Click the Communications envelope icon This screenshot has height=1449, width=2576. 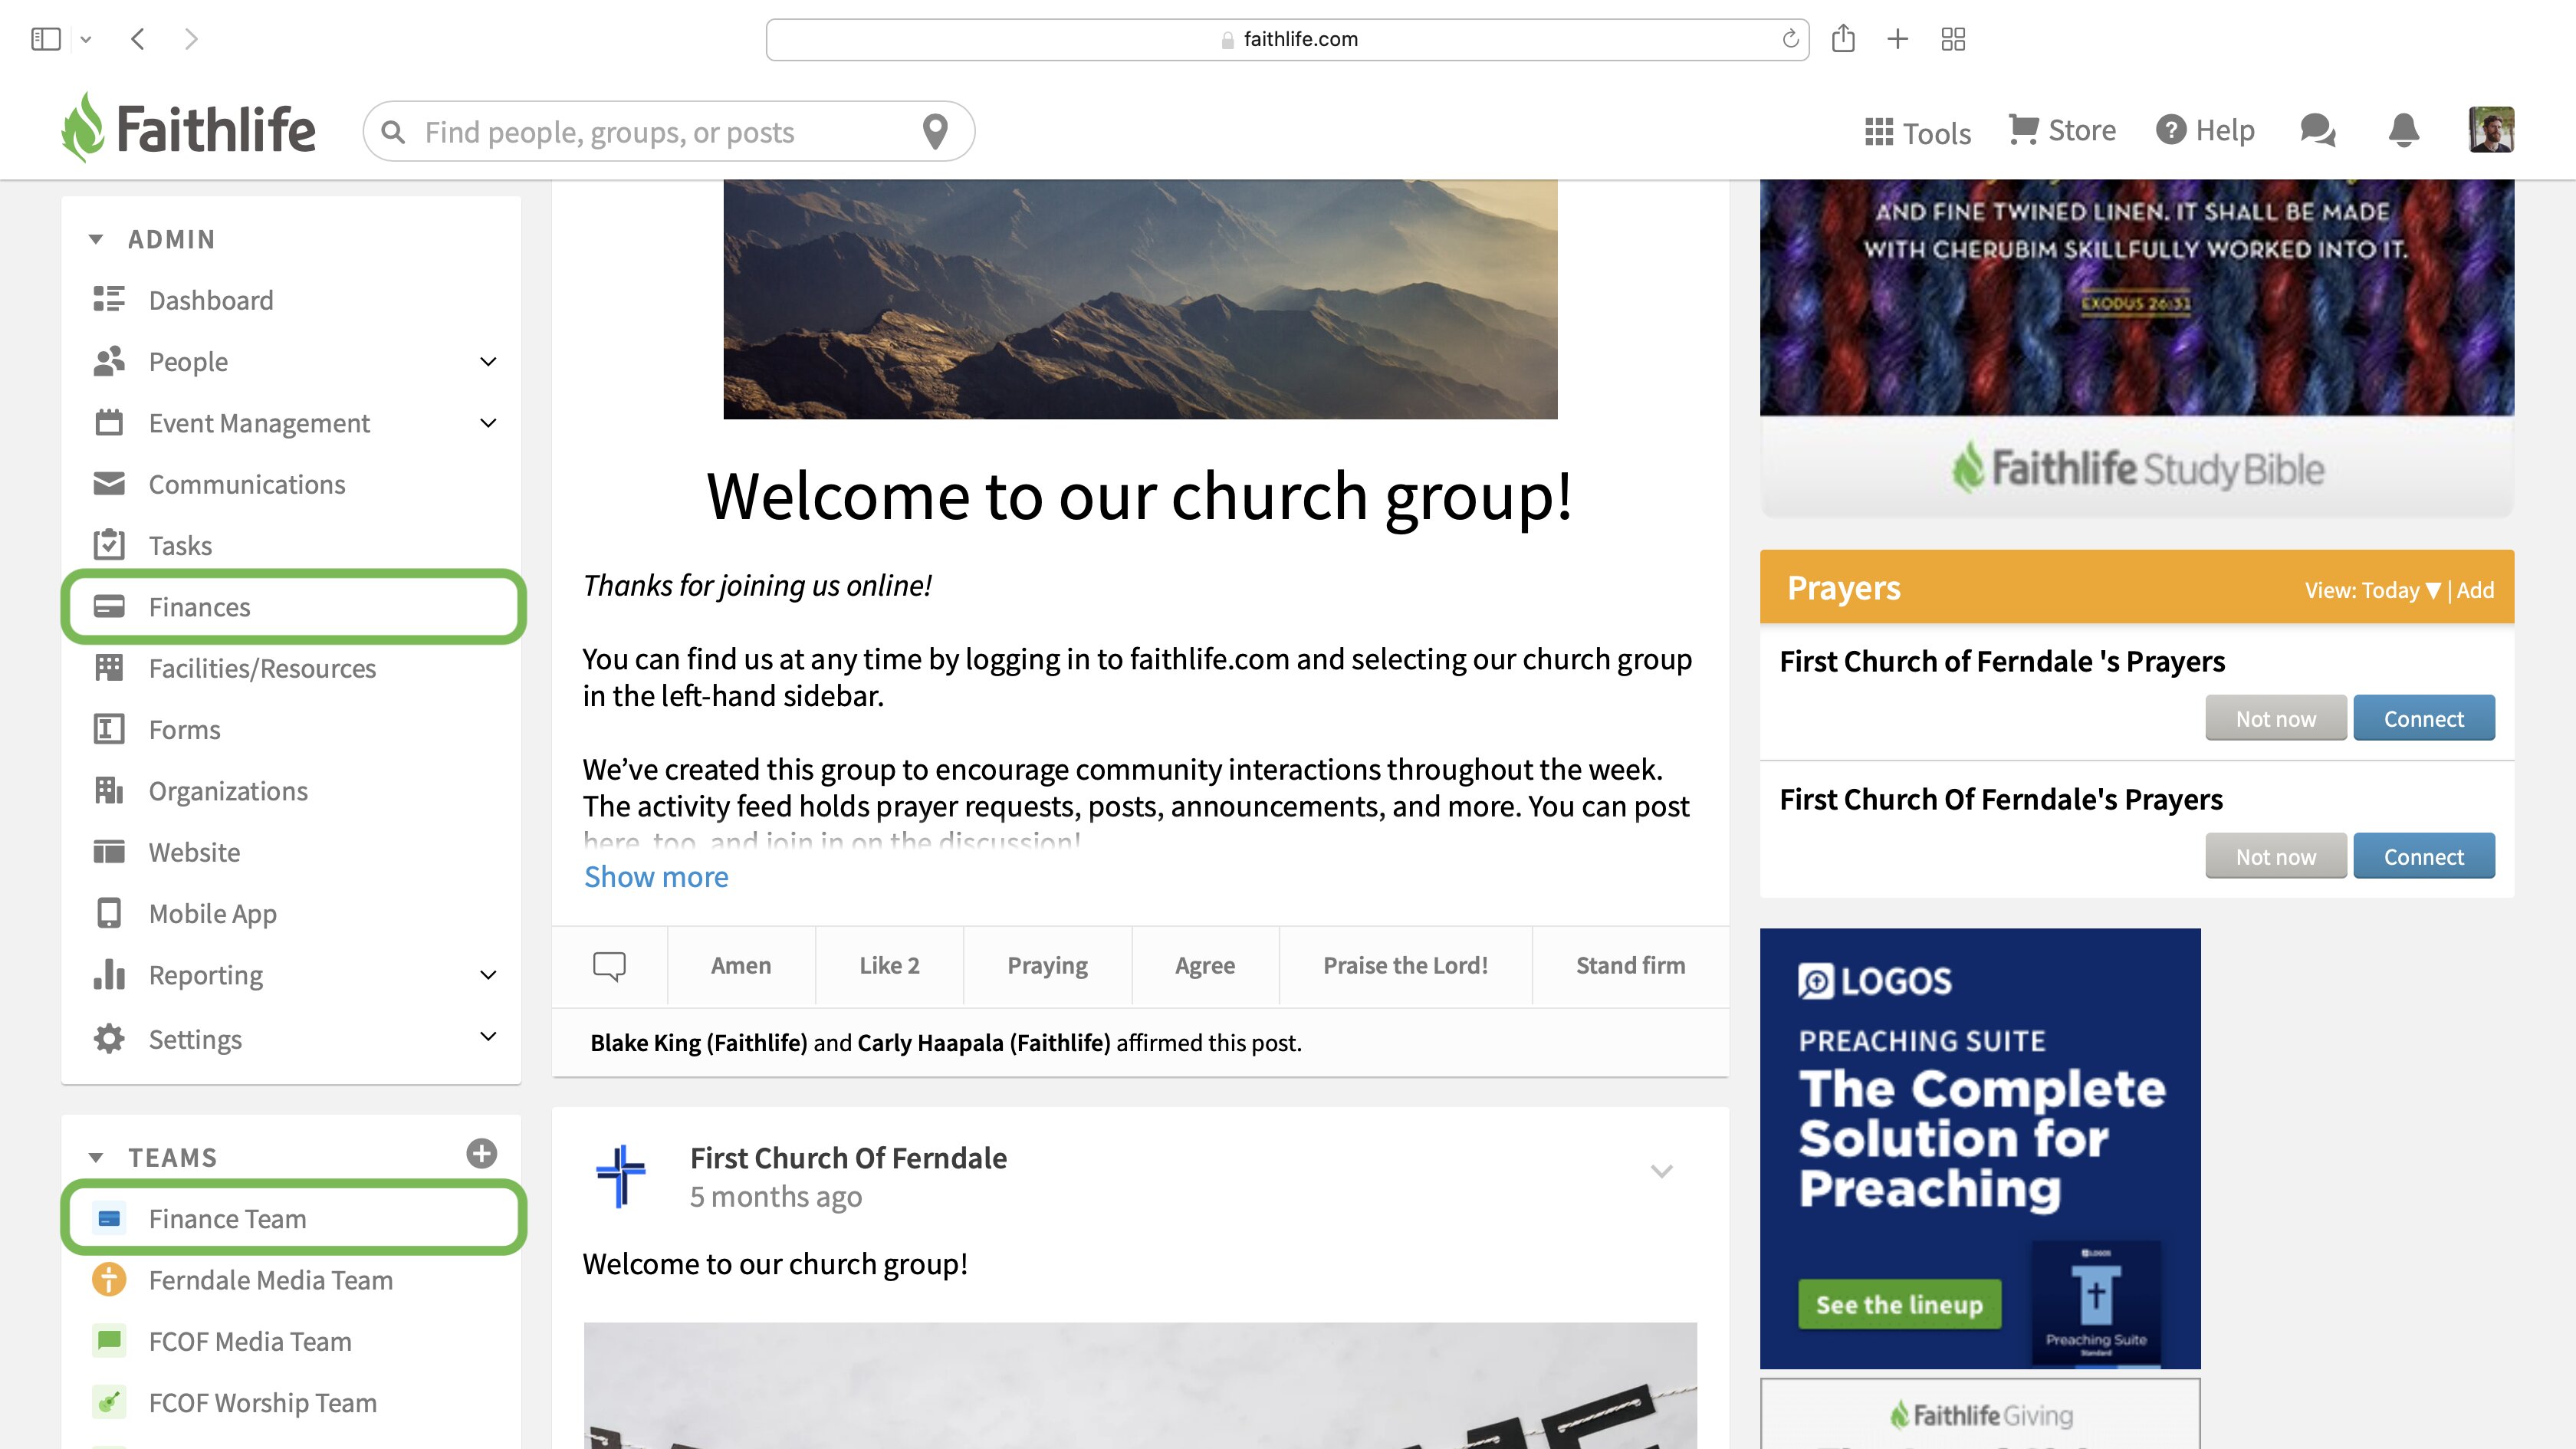click(x=109, y=483)
